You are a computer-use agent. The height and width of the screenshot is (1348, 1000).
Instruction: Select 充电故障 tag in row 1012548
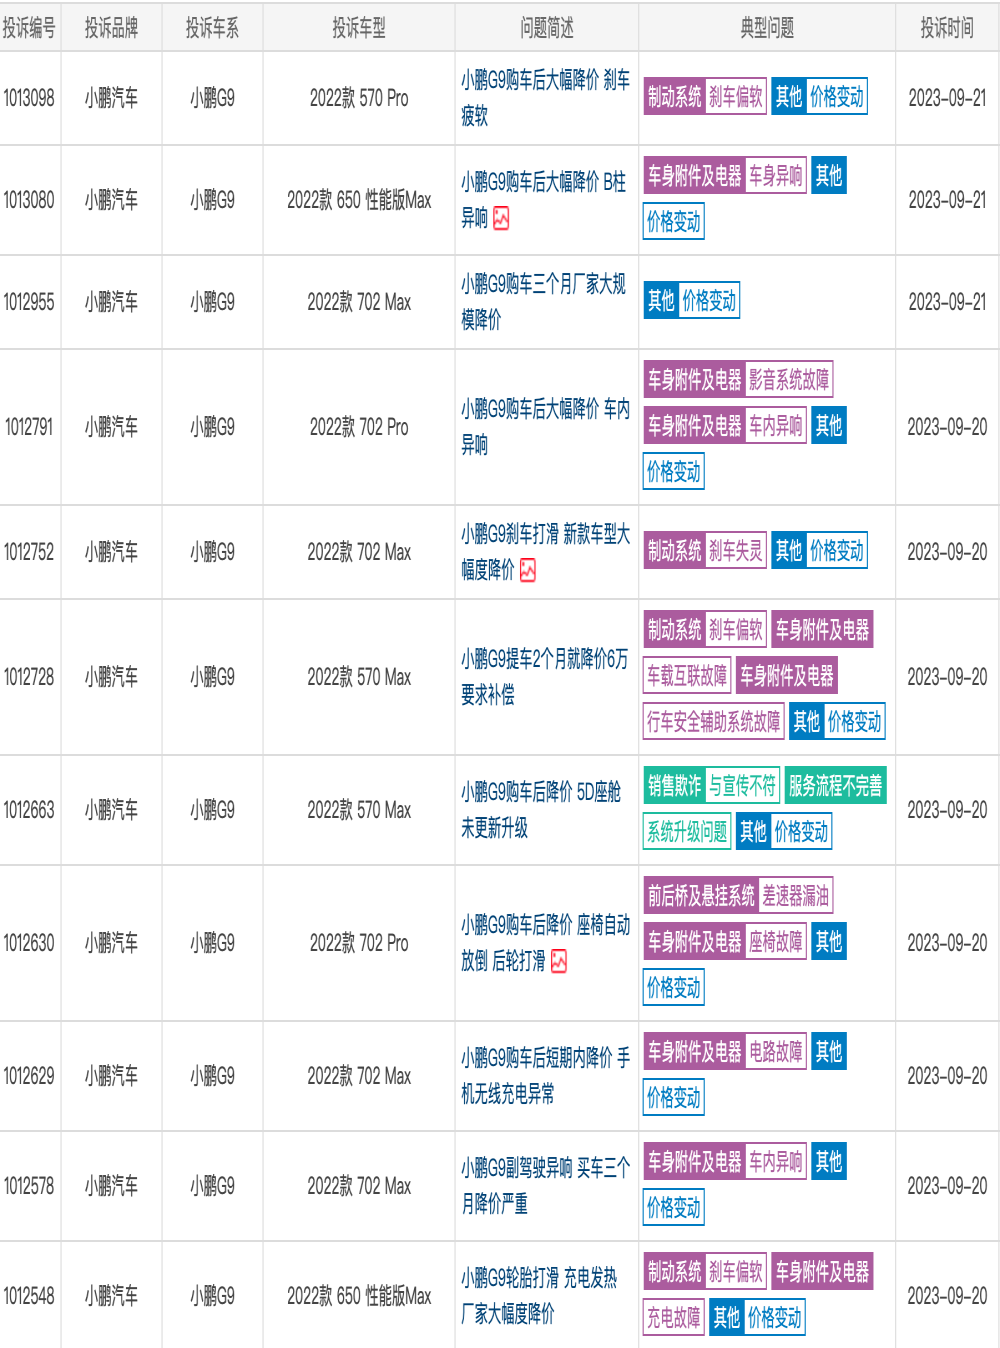(674, 1318)
